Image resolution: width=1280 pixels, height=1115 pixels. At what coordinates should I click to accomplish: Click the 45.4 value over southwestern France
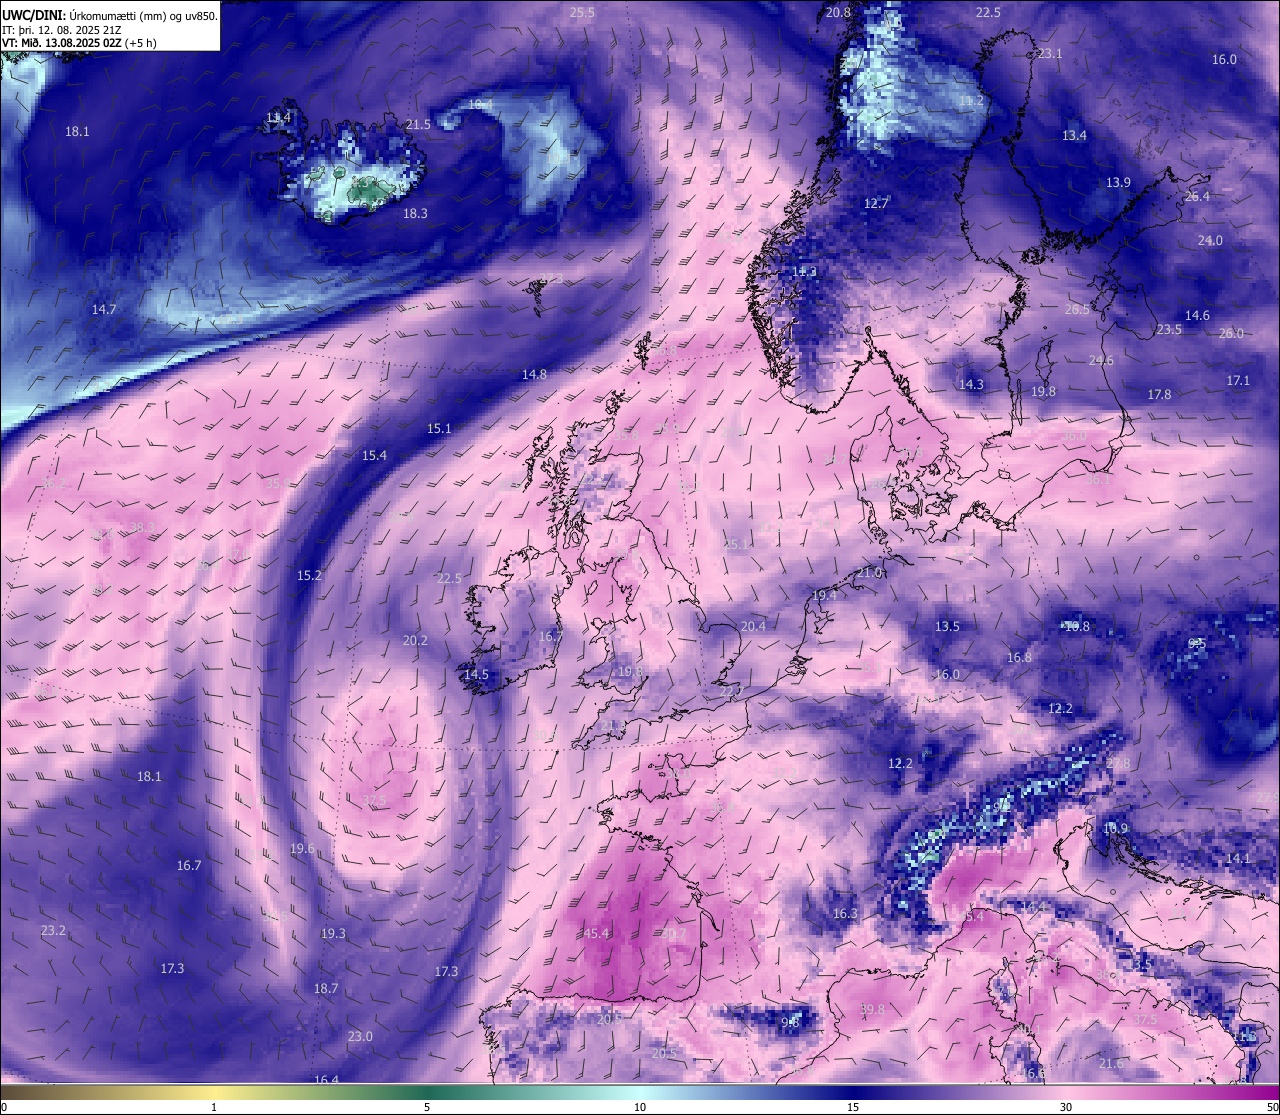[596, 933]
